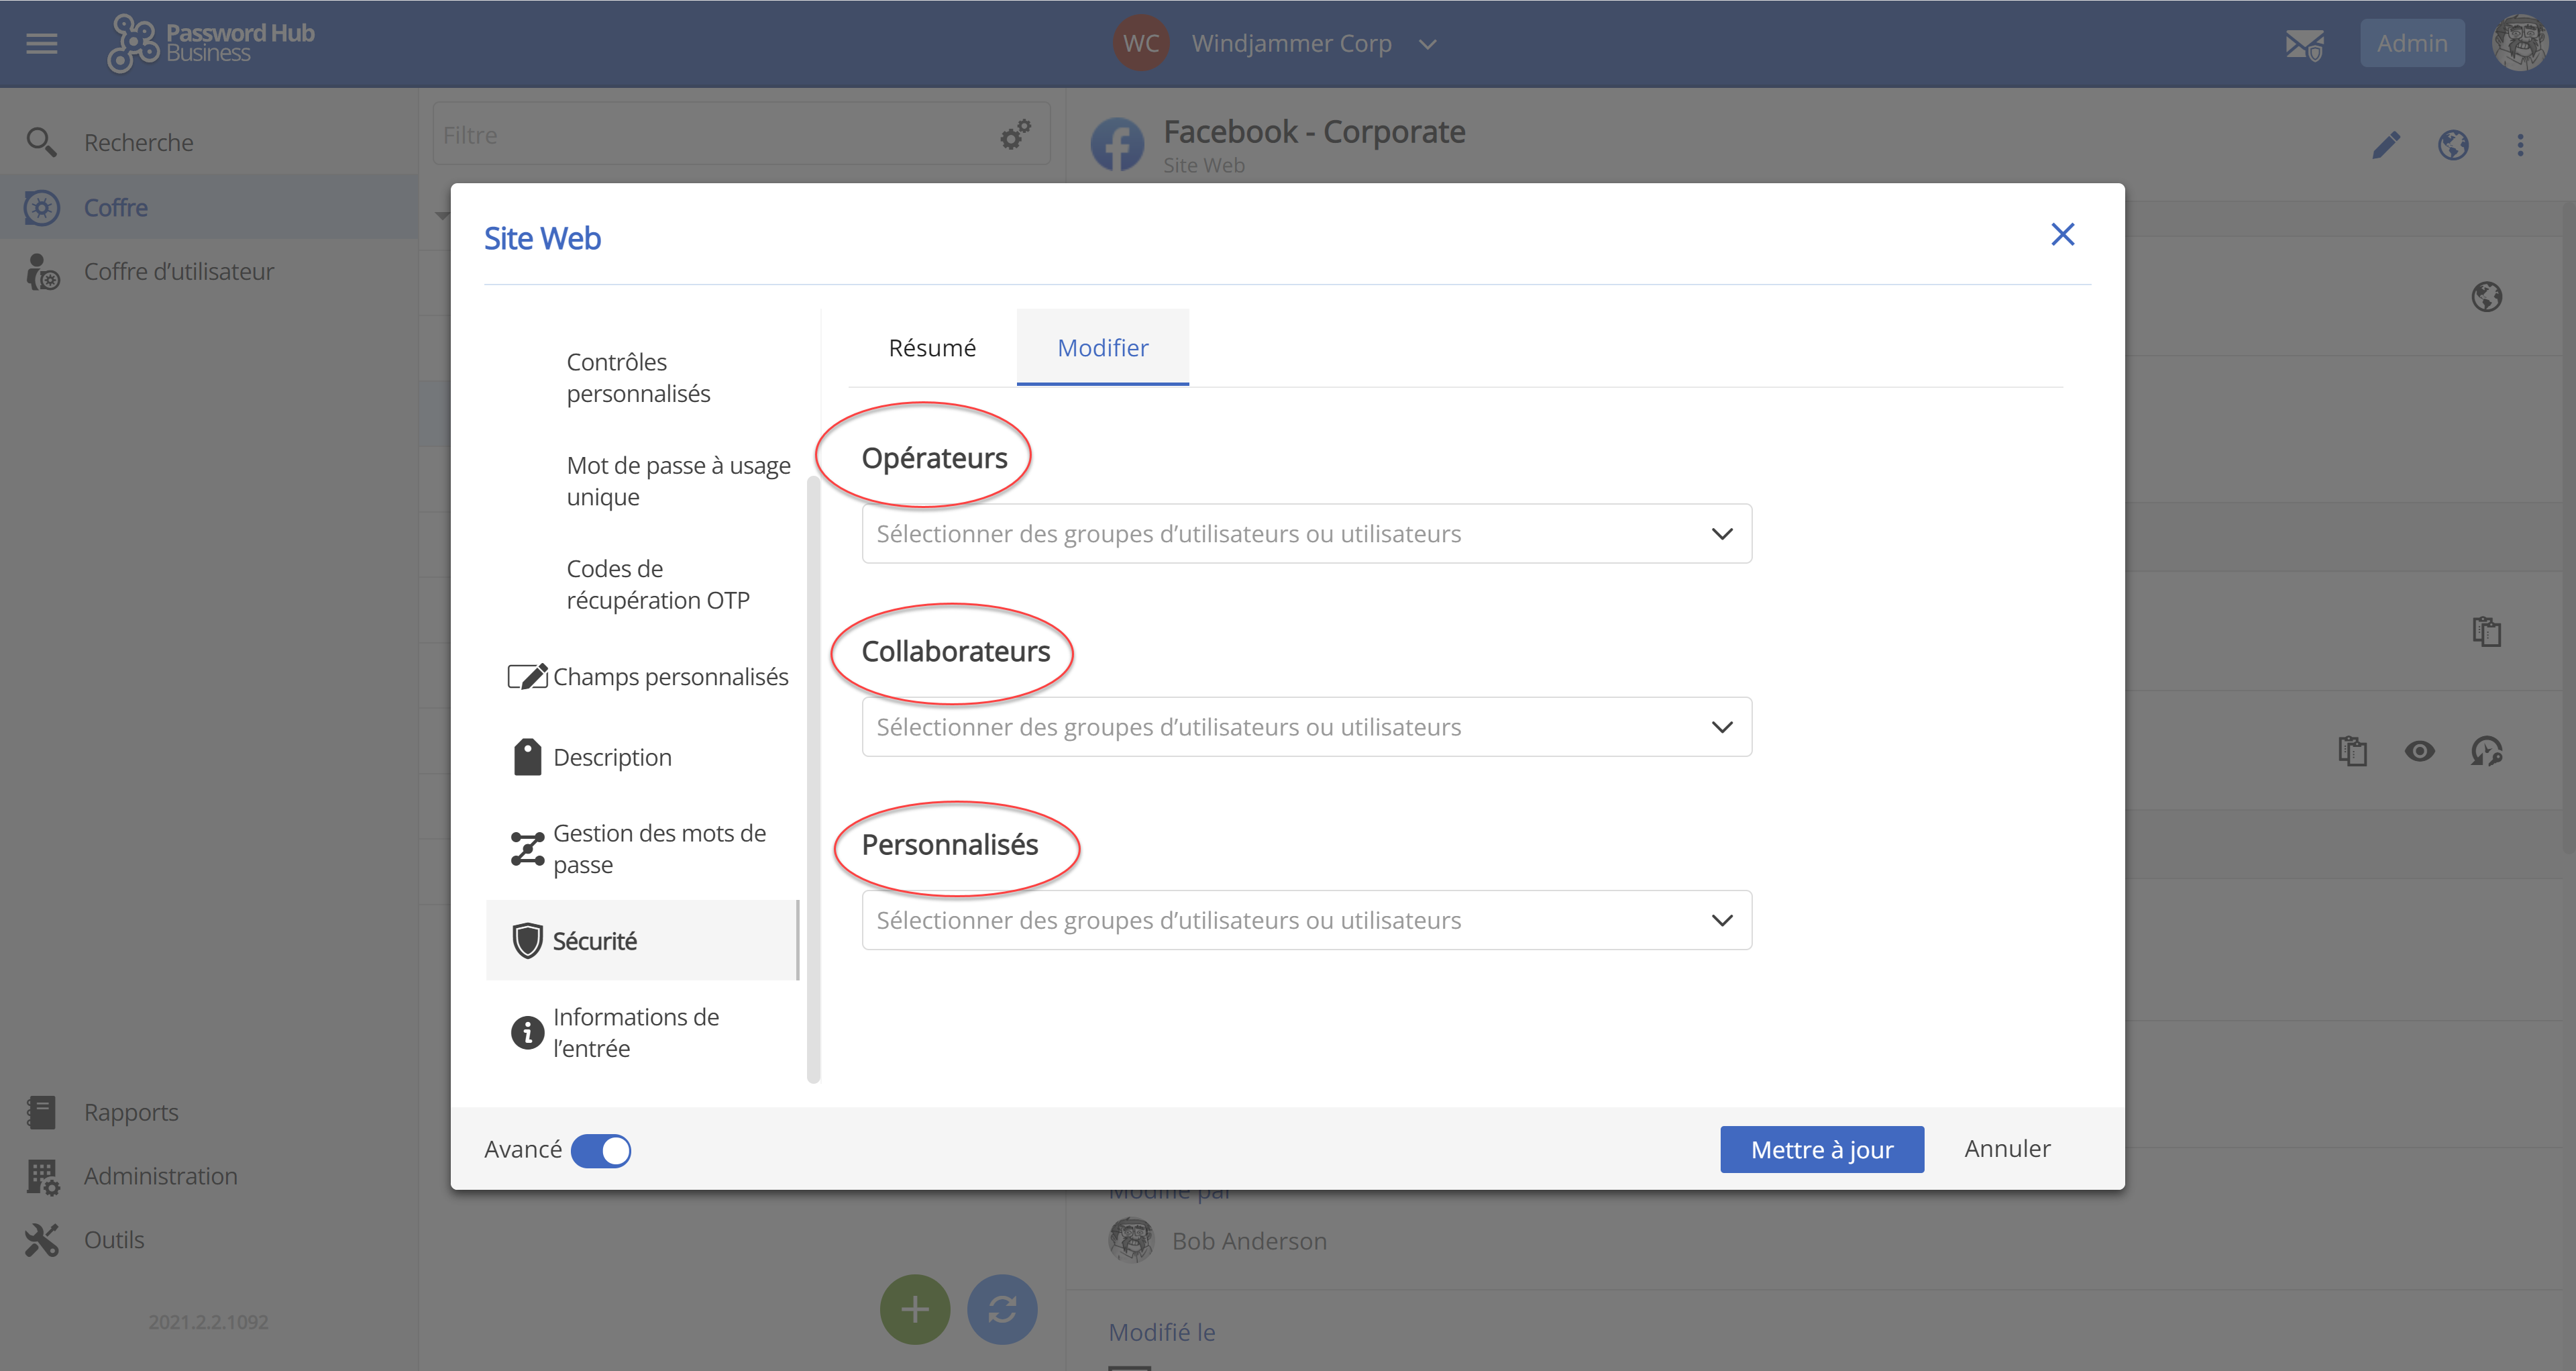The width and height of the screenshot is (2576, 1371).
Task: Switch to the Résumé tab
Action: point(932,348)
